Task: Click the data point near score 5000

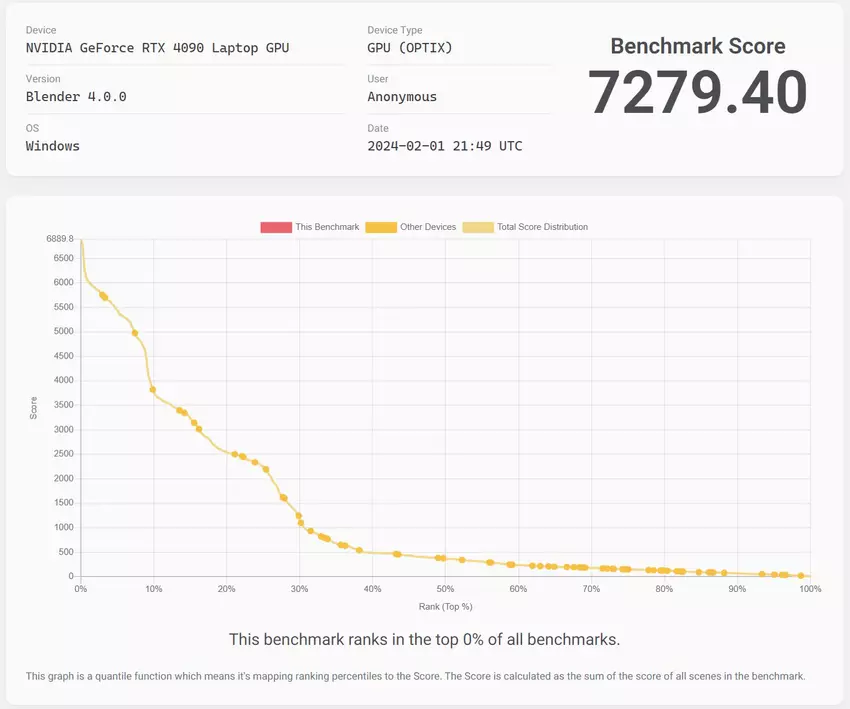Action: click(x=135, y=333)
